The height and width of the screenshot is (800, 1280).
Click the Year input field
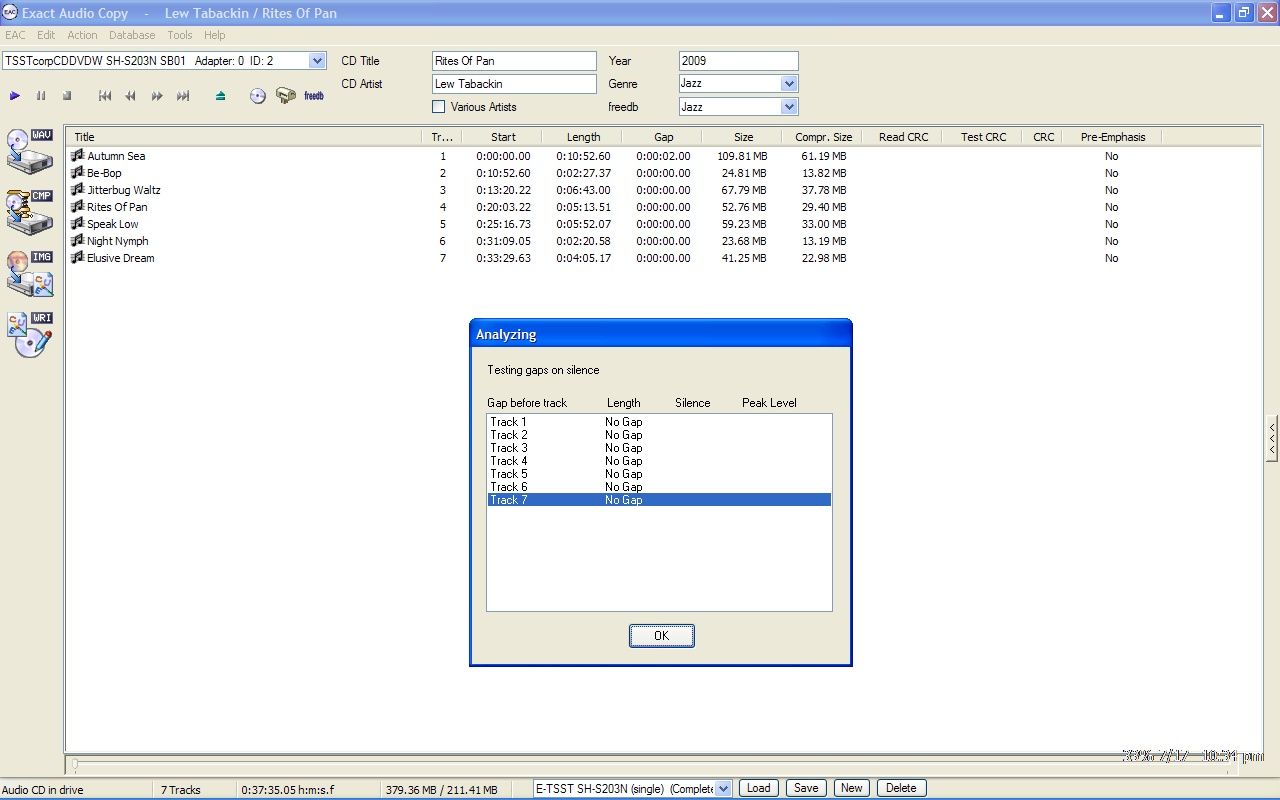738,61
